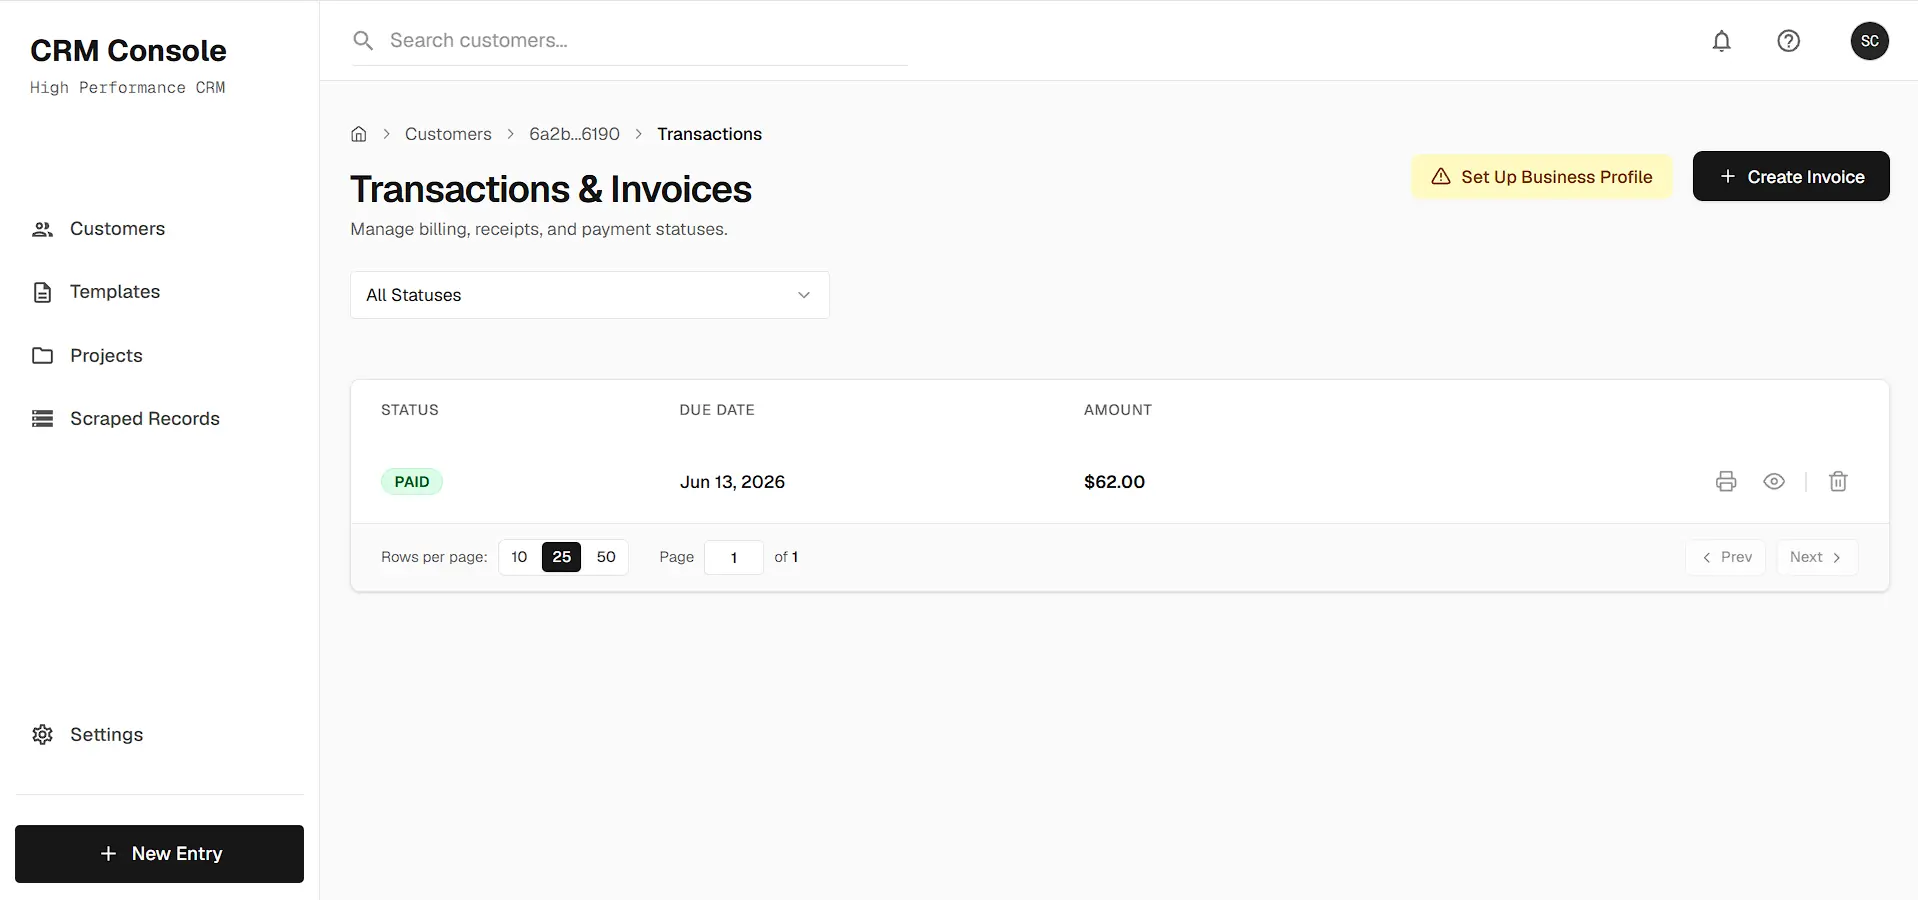
Task: Click the Templates document icon
Action: [x=42, y=292]
